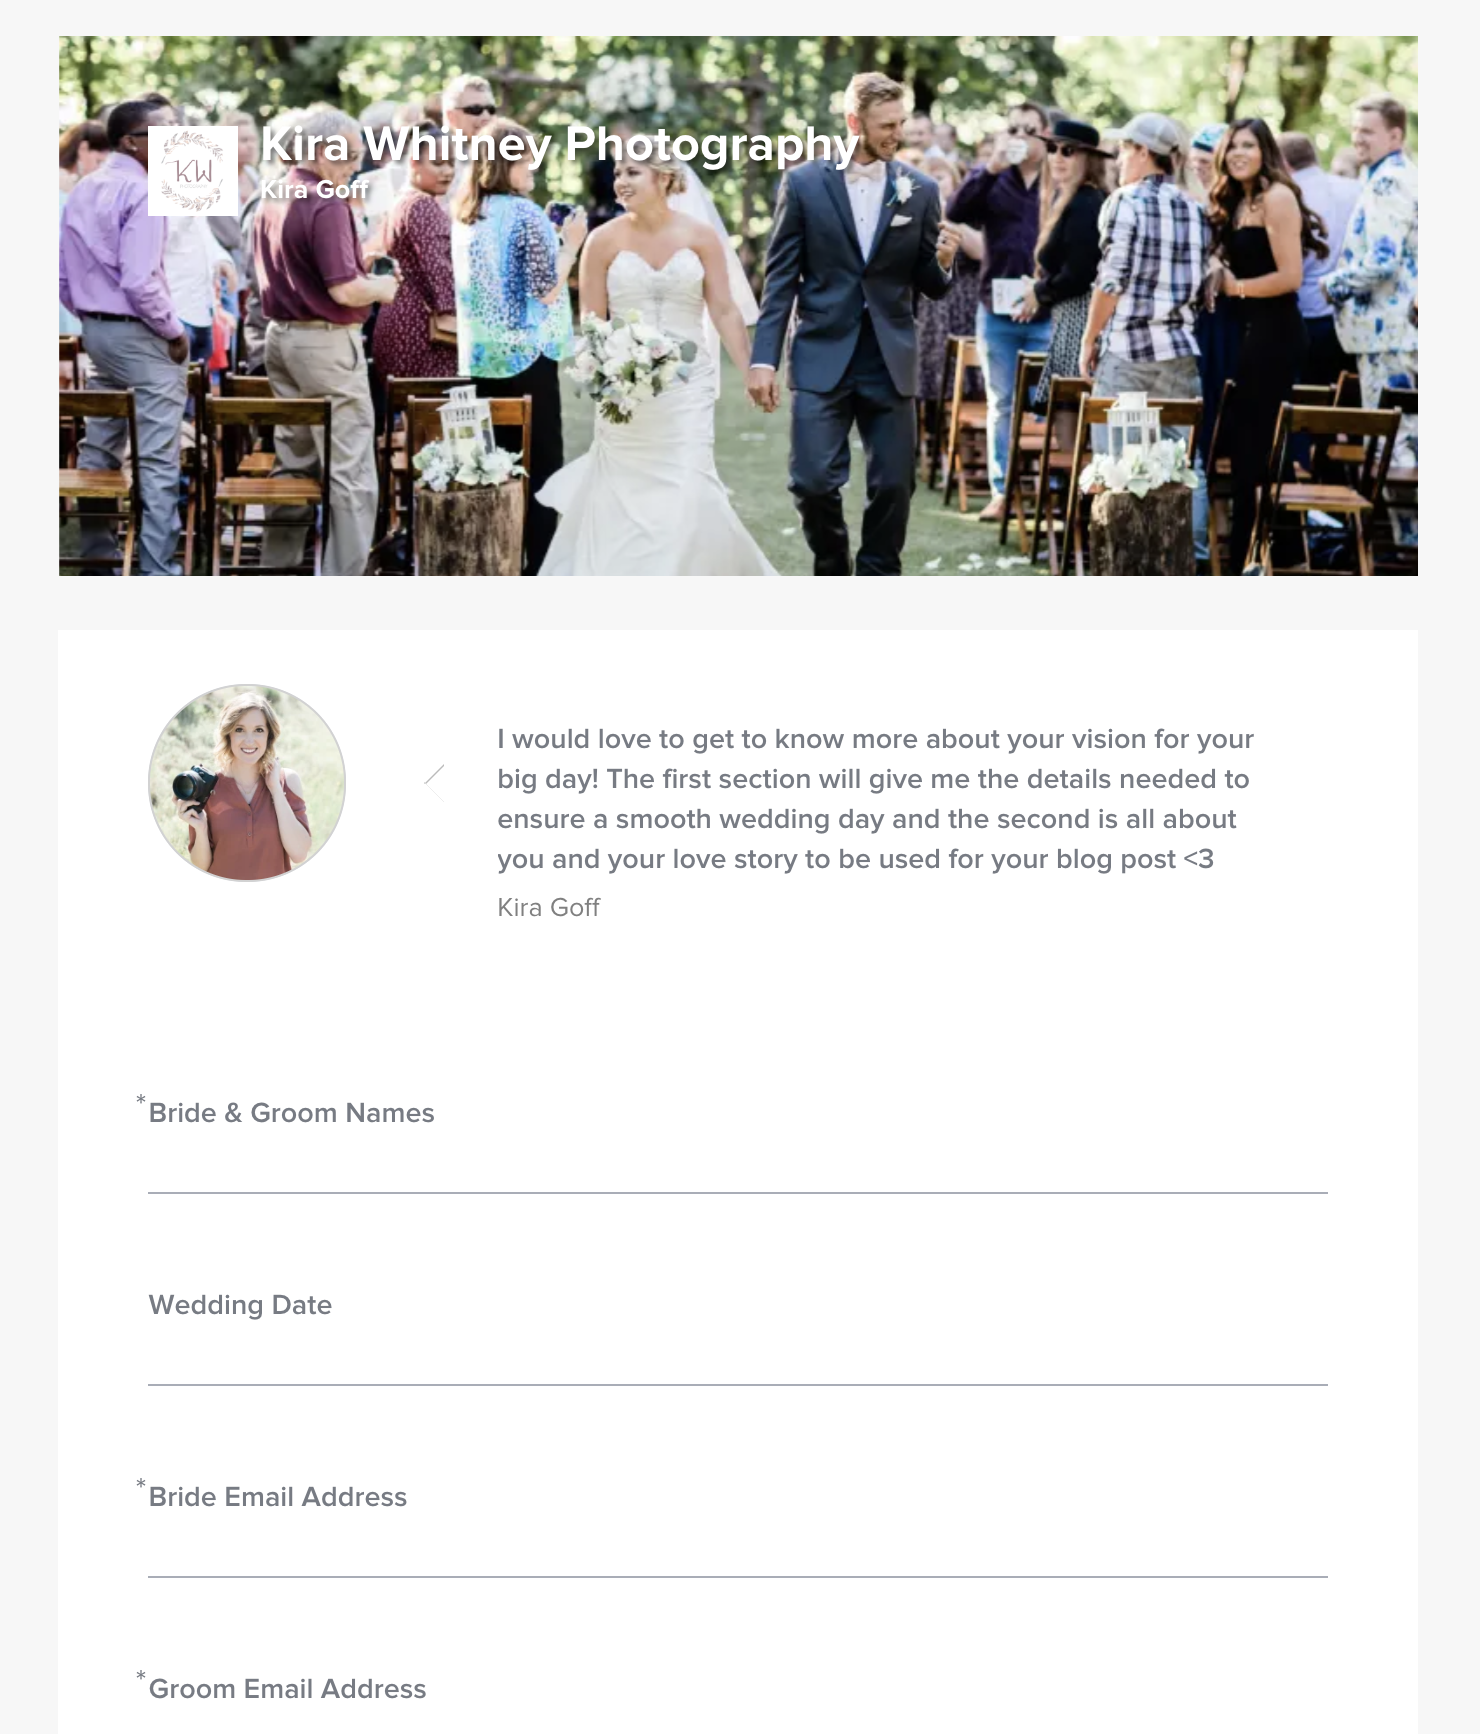The height and width of the screenshot is (1734, 1480).
Task: Click the welcome message paragraph text
Action: click(x=875, y=799)
